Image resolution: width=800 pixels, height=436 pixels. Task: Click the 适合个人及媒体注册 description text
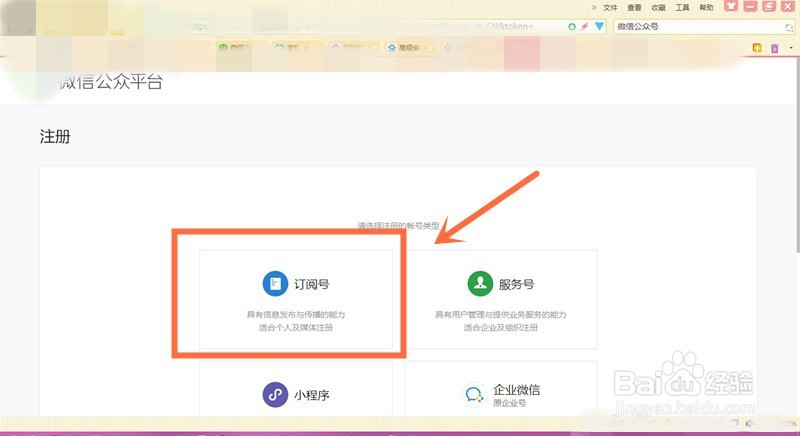[296, 327]
